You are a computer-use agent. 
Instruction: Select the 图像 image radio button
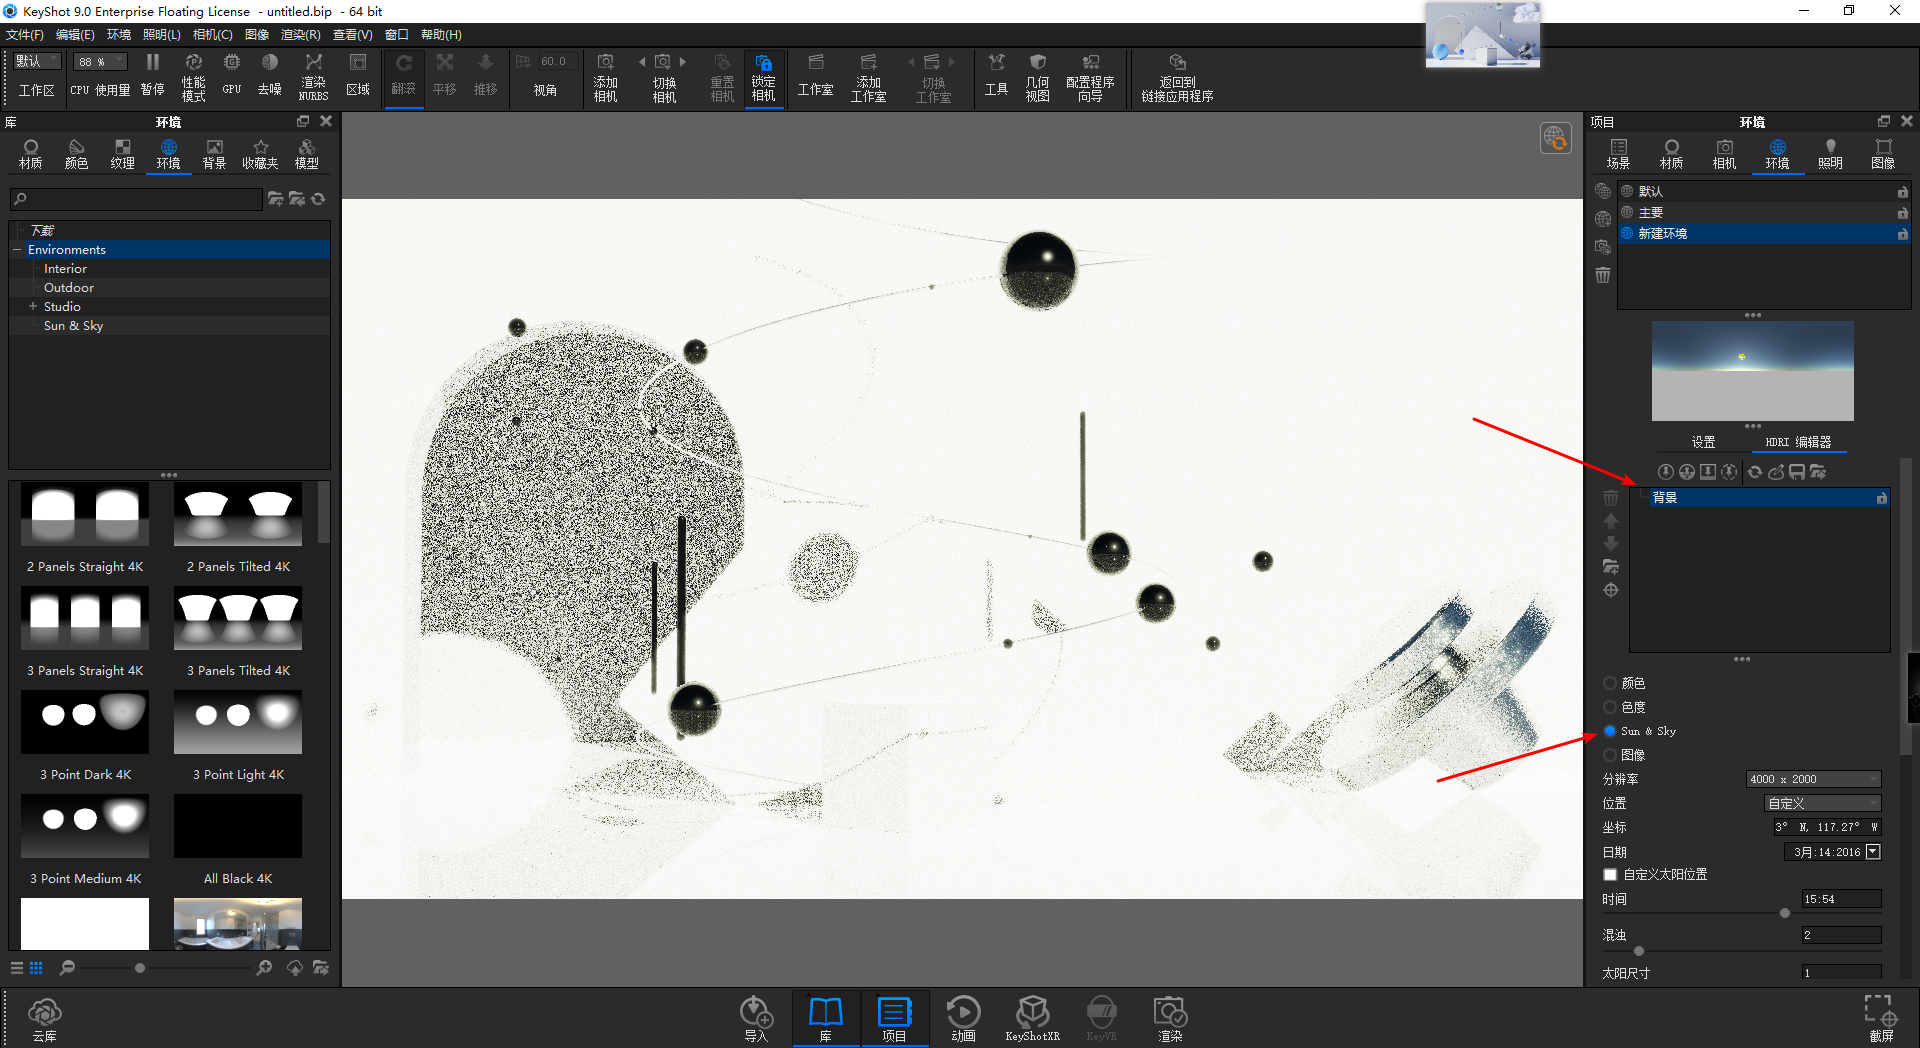point(1610,755)
